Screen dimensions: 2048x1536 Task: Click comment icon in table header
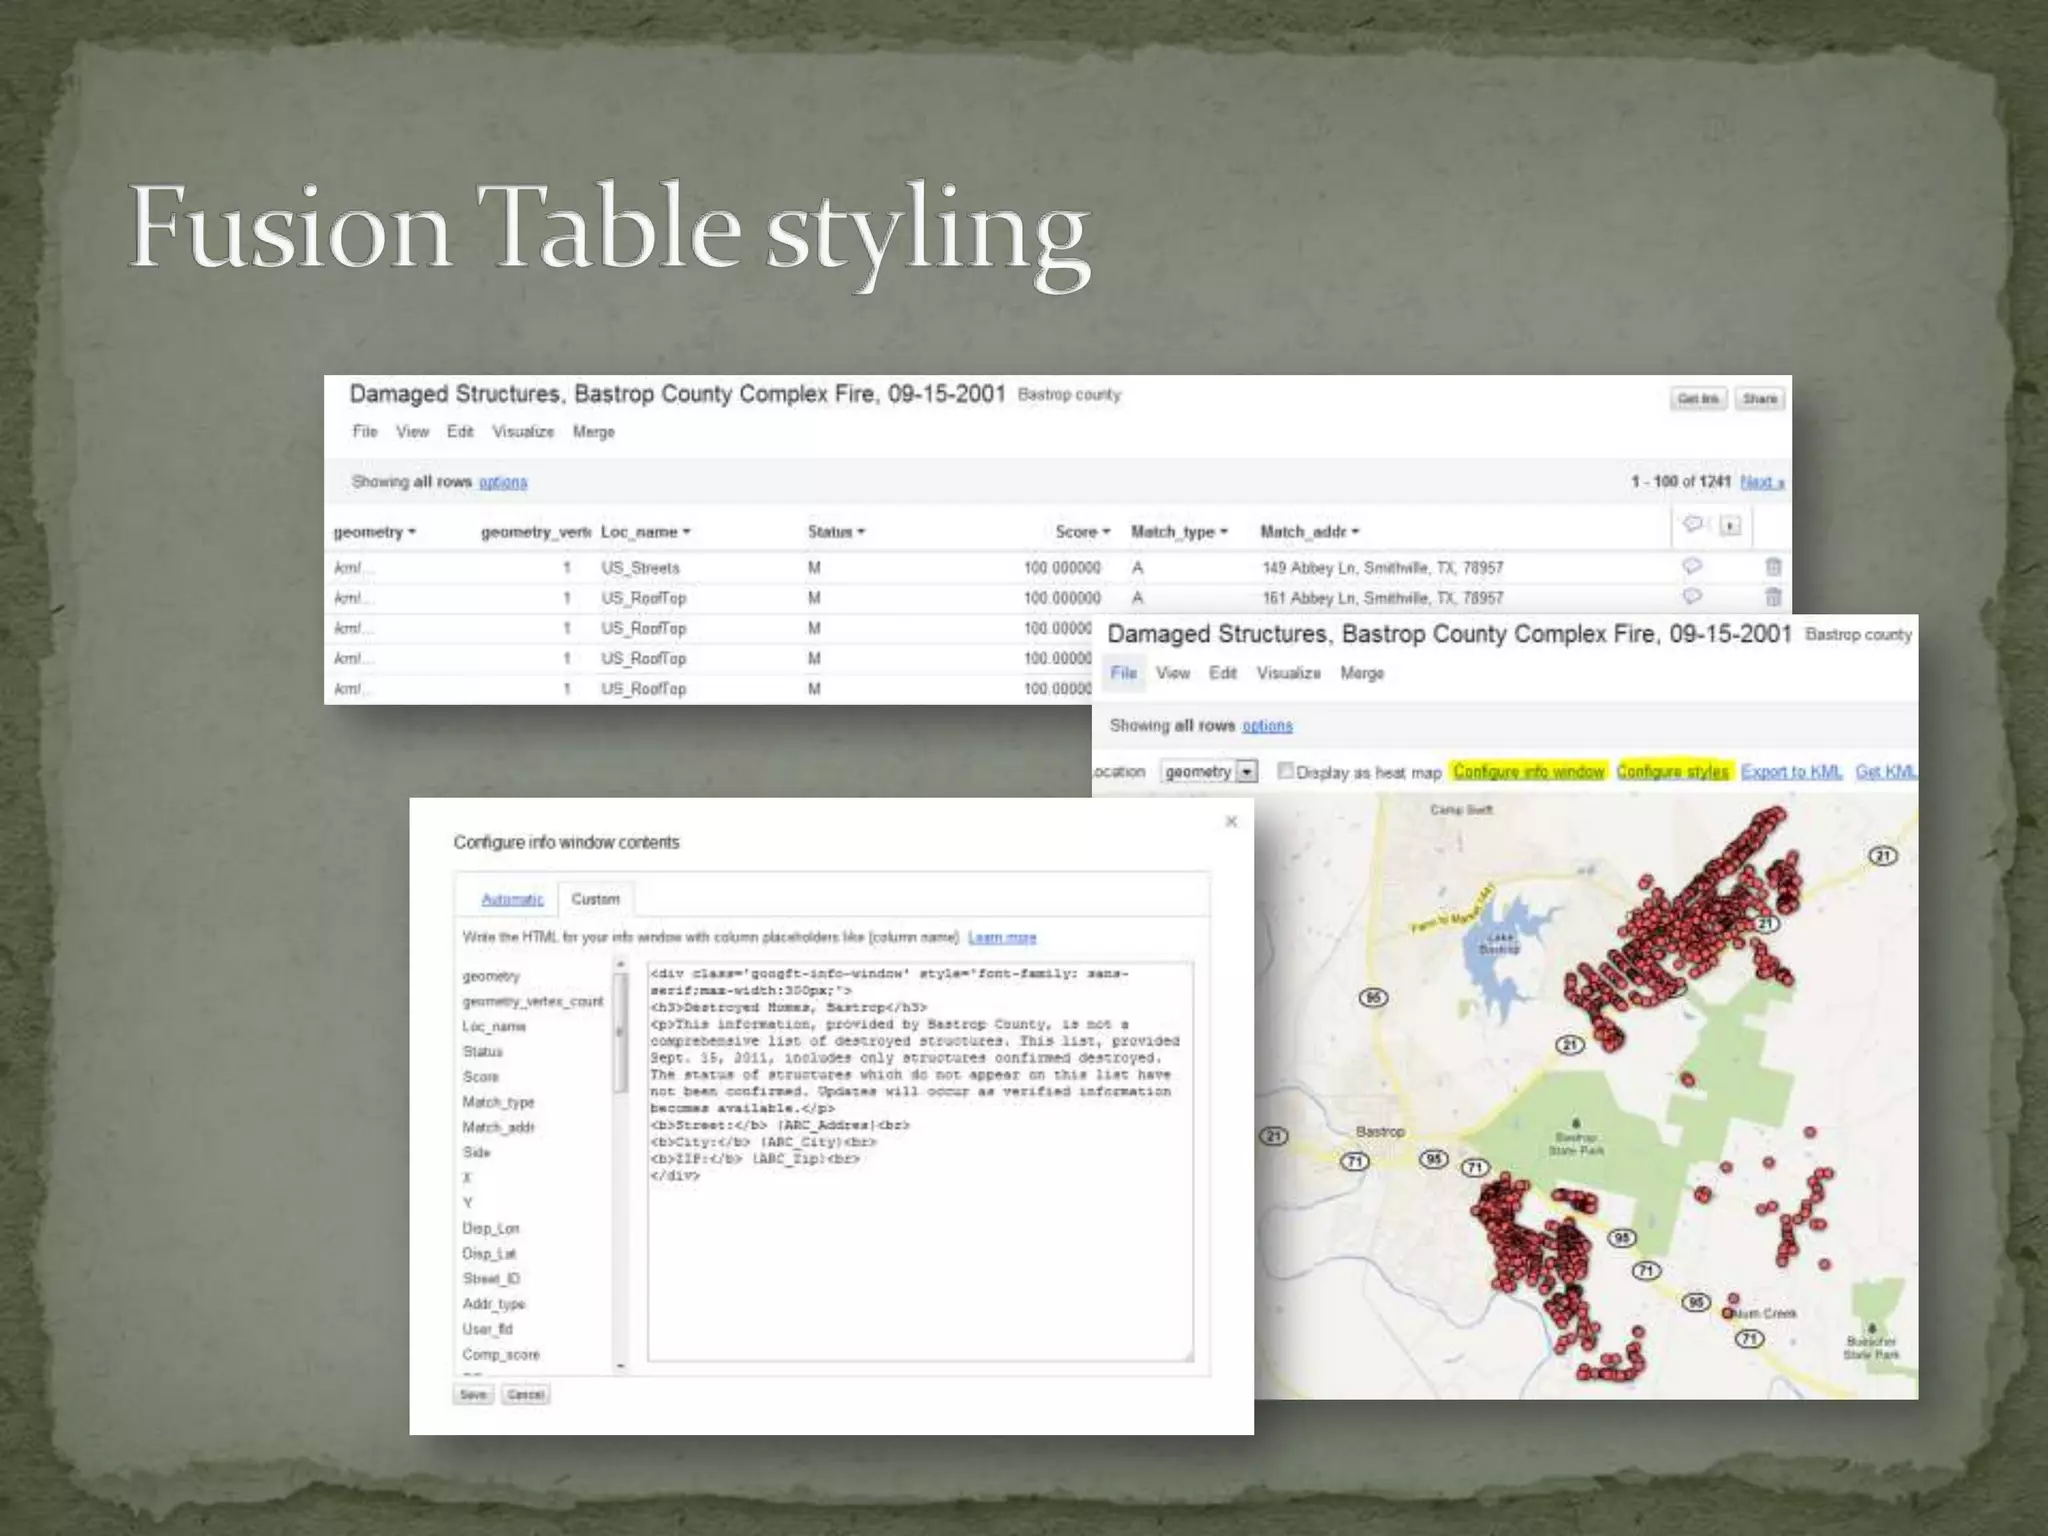tap(1693, 524)
